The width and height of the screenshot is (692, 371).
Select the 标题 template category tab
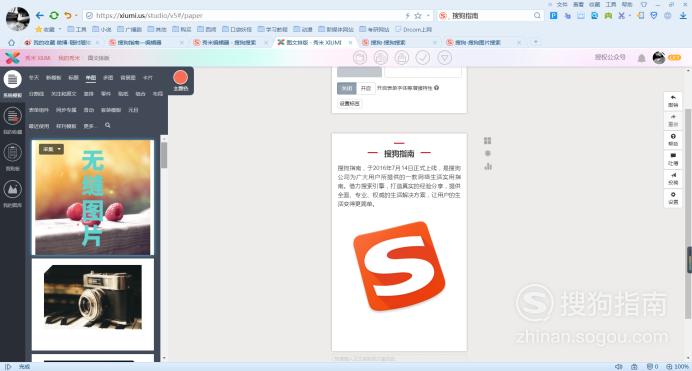(x=73, y=78)
